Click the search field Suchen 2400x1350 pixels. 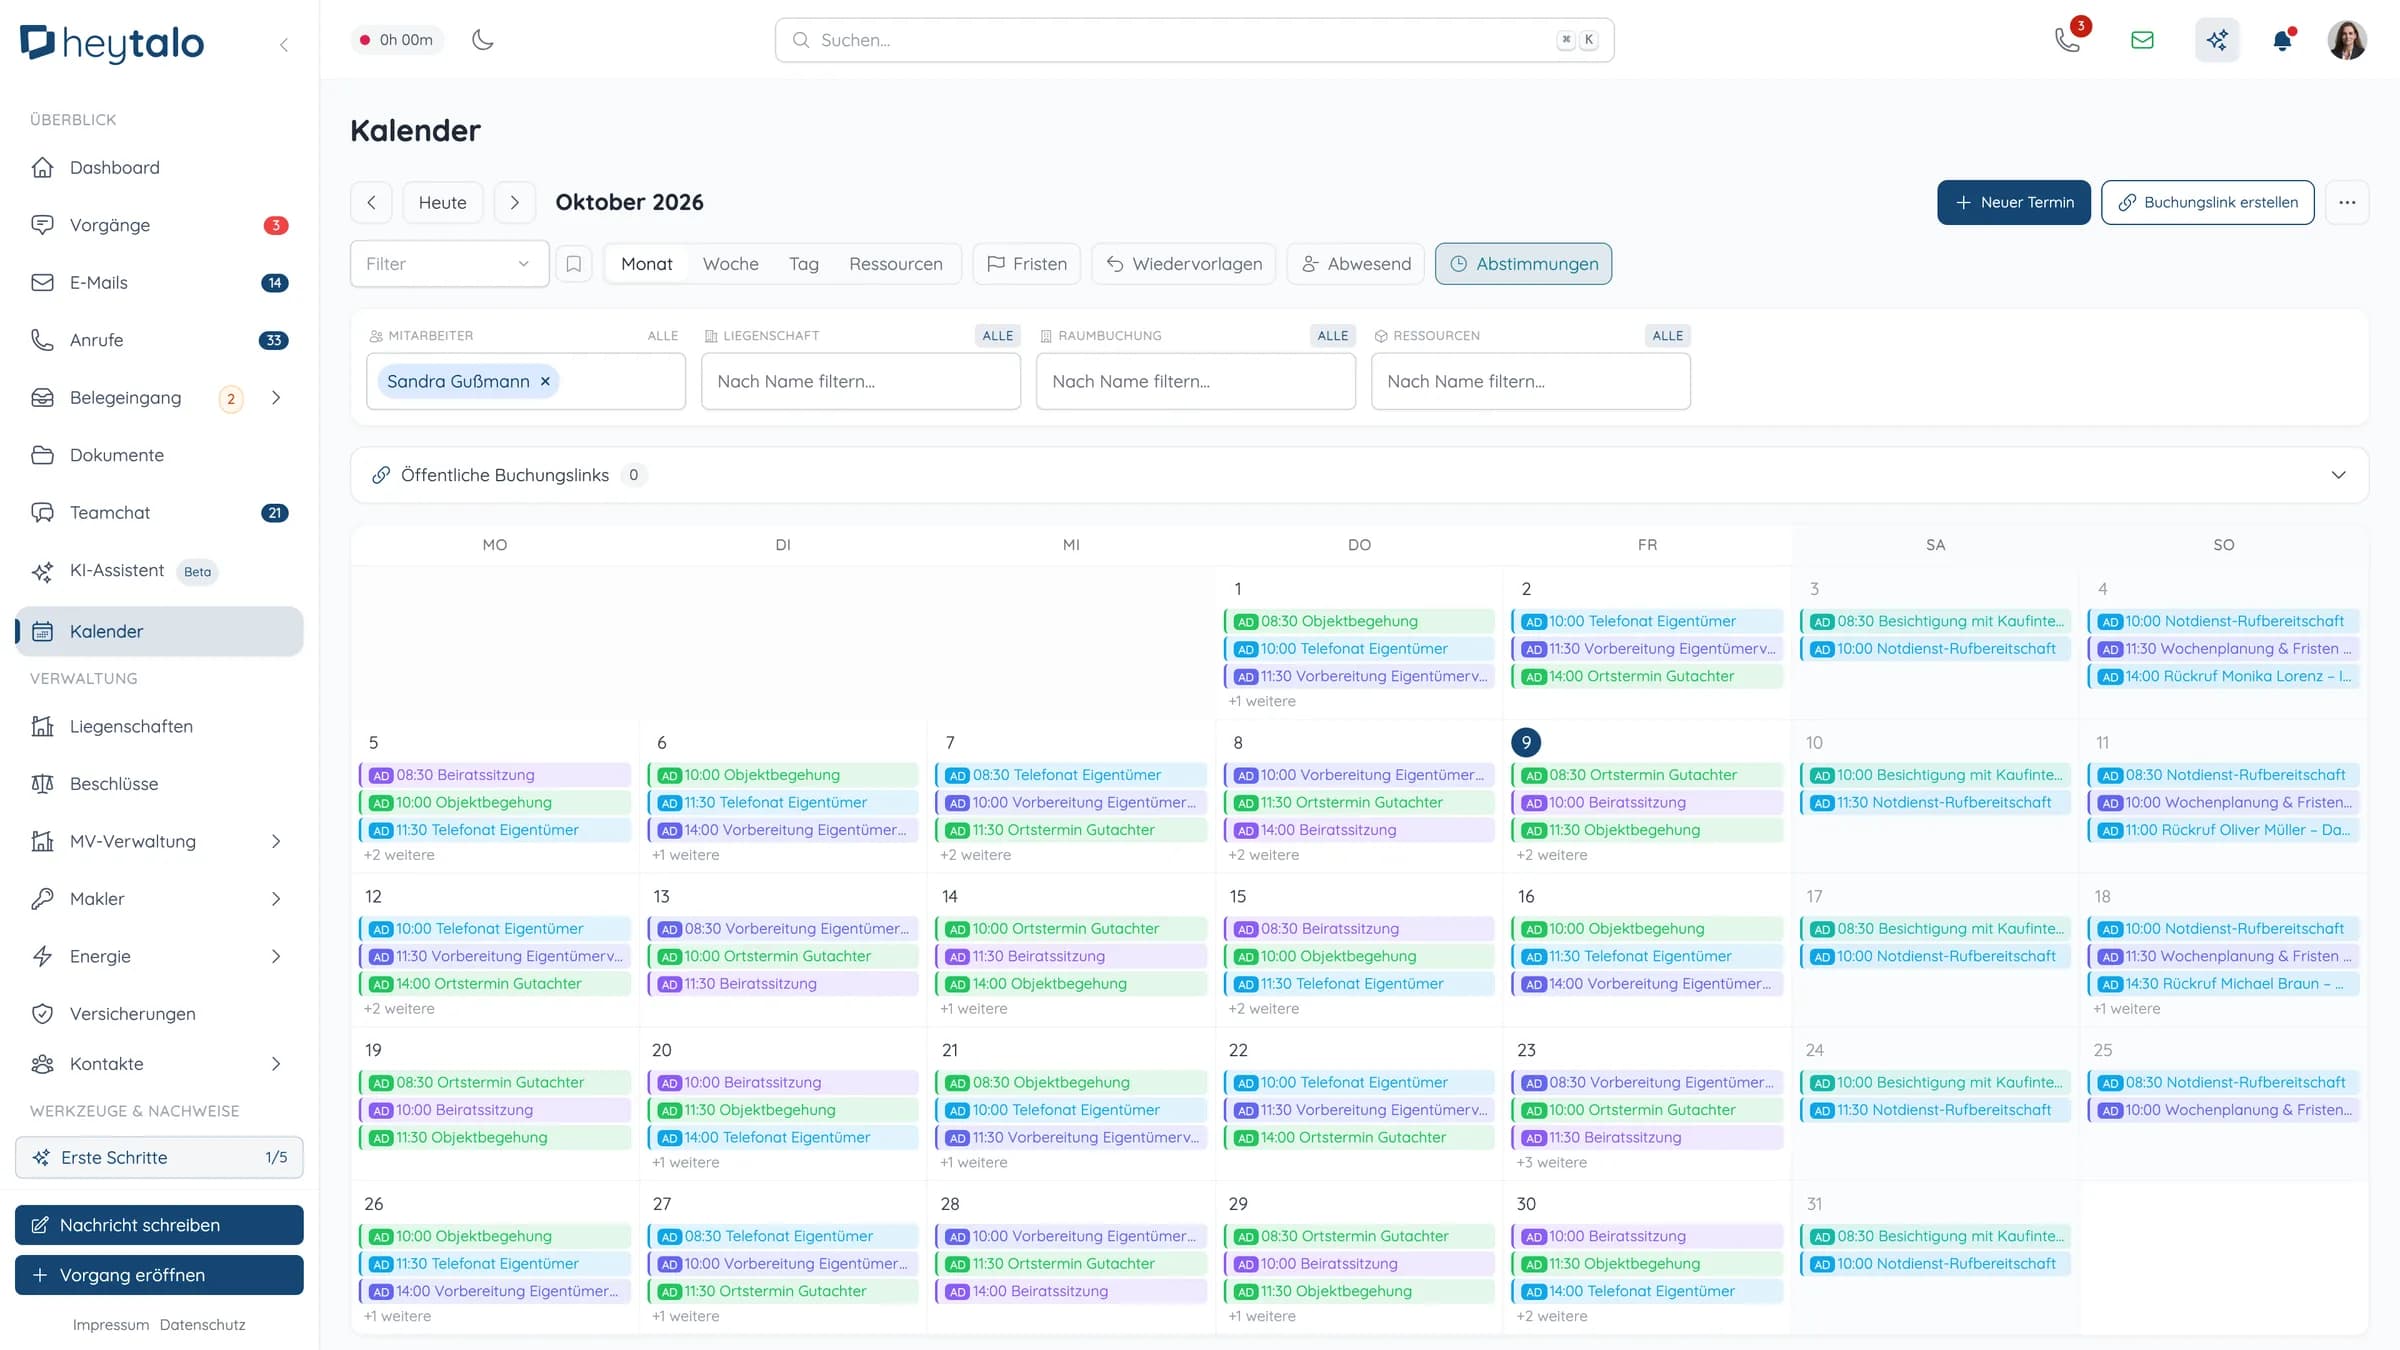coord(1194,40)
